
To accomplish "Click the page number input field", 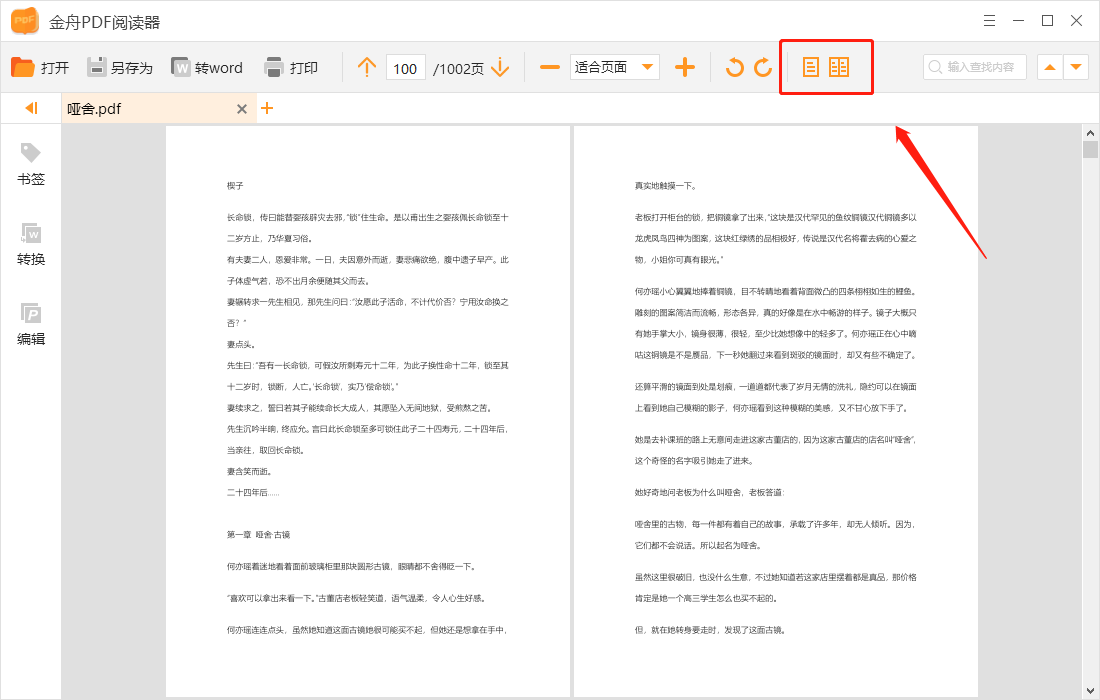I will tap(405, 66).
